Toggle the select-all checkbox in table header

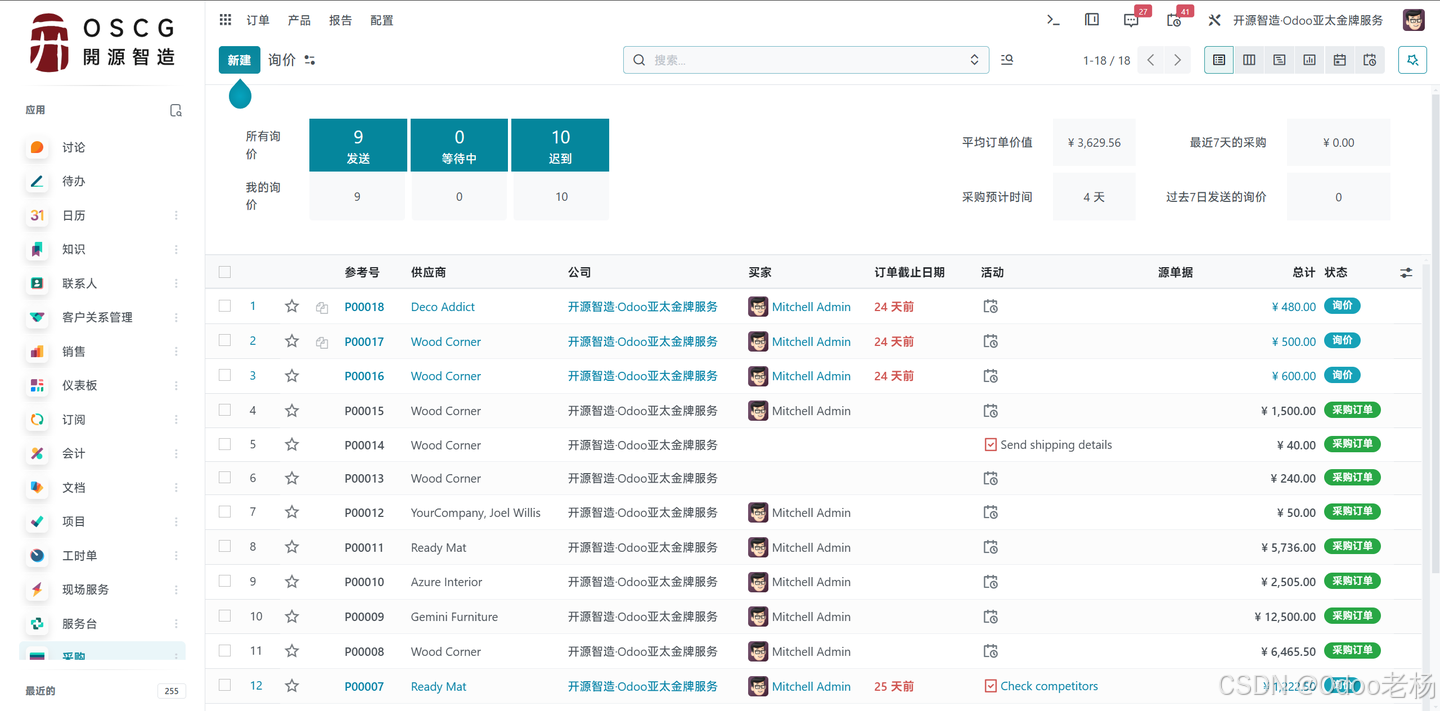[225, 272]
